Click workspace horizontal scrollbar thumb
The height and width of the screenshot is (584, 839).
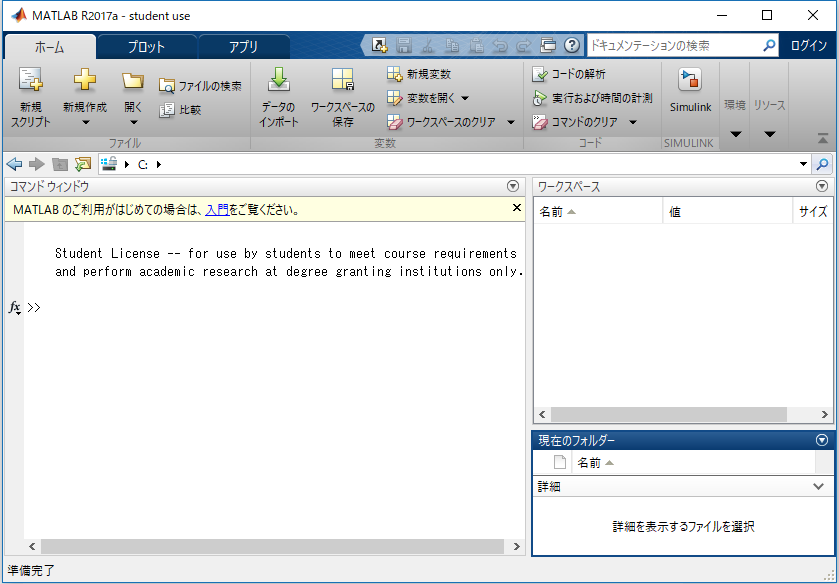669,414
